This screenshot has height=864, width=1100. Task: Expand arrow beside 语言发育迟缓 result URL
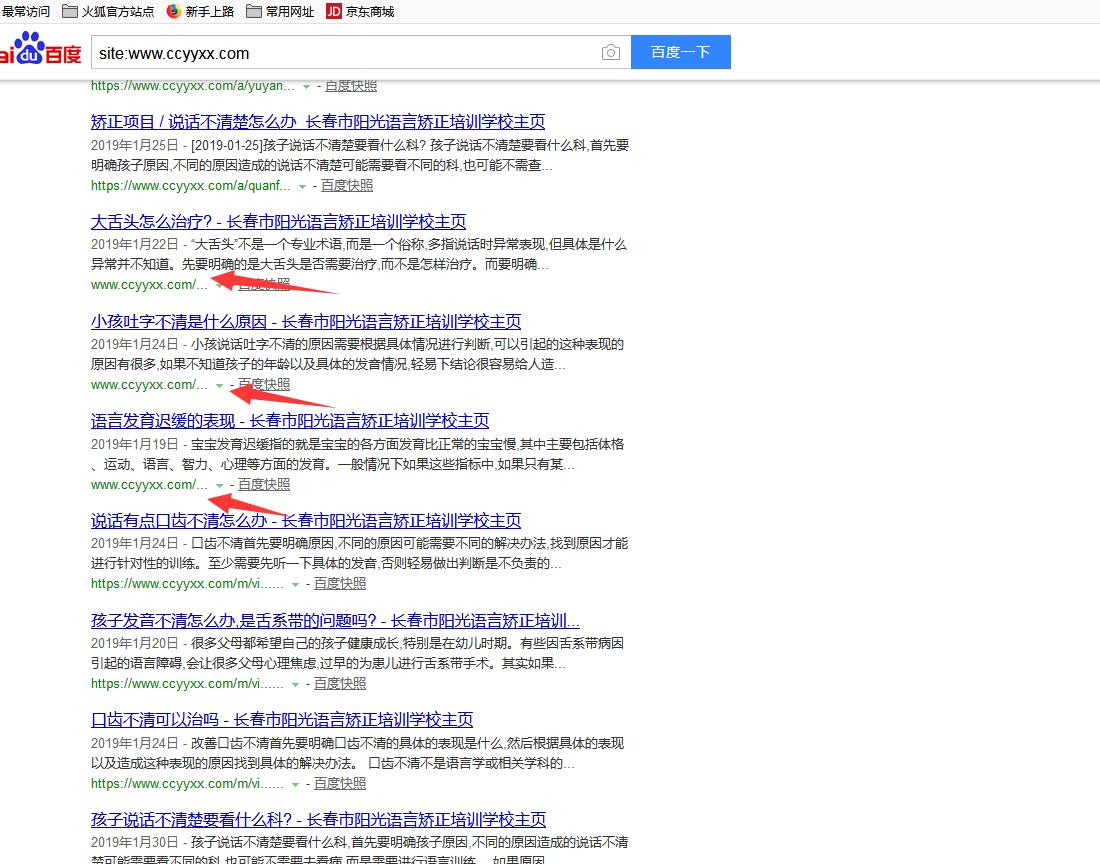click(x=219, y=485)
